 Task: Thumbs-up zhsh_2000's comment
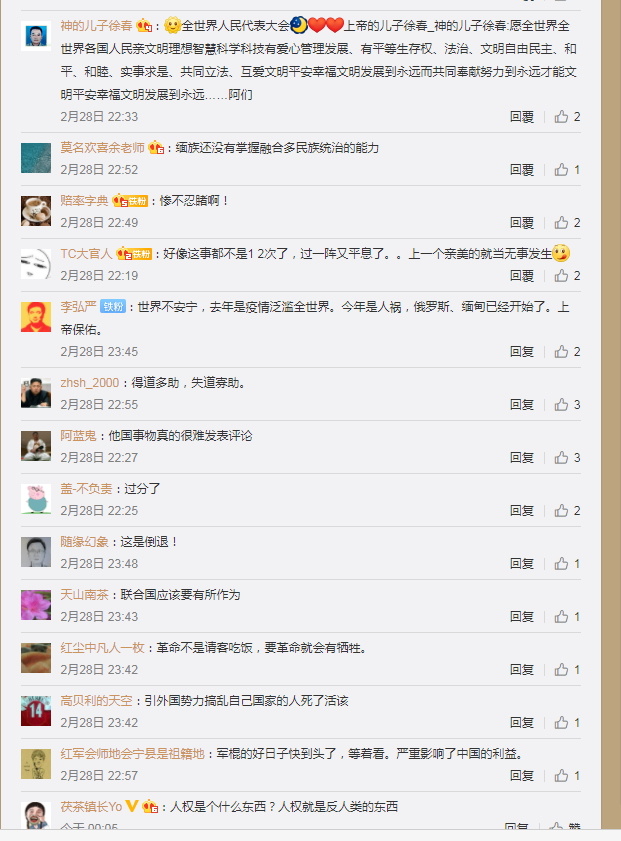tap(561, 405)
